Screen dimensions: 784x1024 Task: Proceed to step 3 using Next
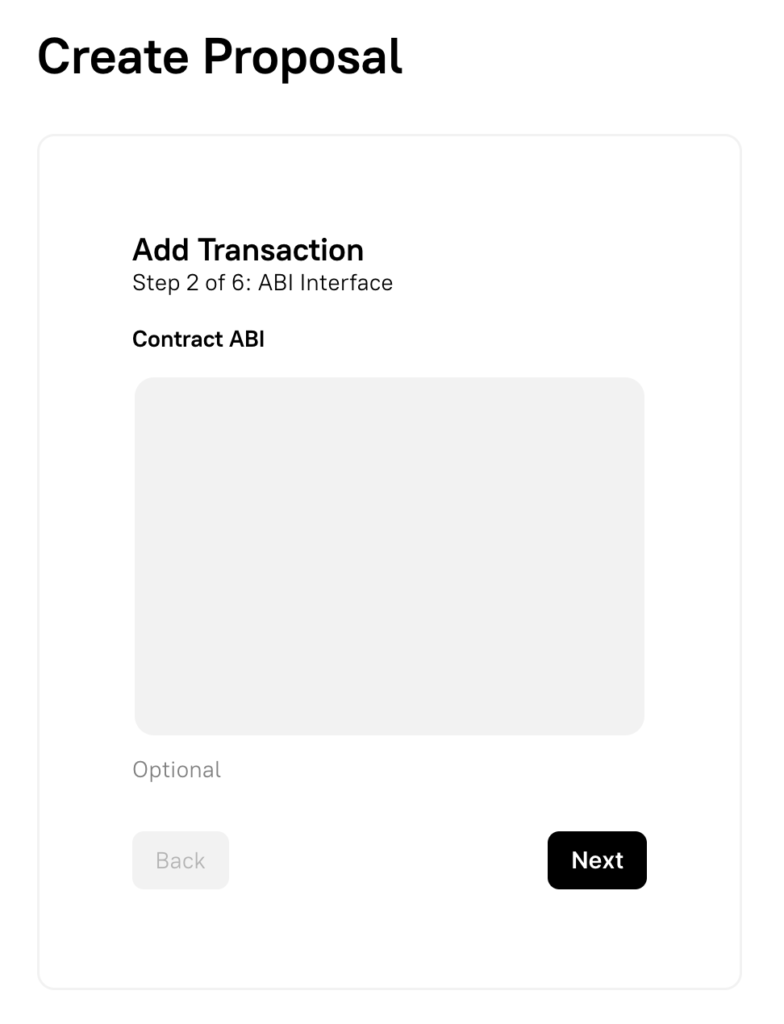[x=596, y=860]
